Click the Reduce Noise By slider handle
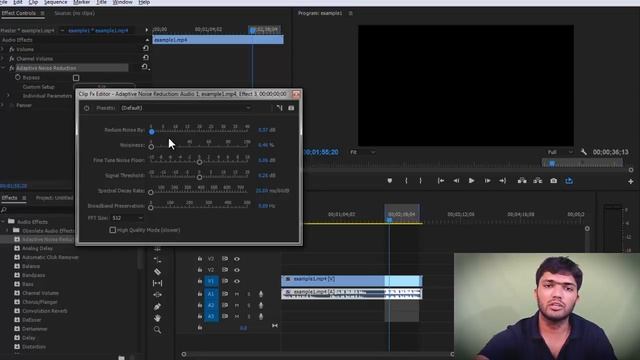 [x=151, y=131]
